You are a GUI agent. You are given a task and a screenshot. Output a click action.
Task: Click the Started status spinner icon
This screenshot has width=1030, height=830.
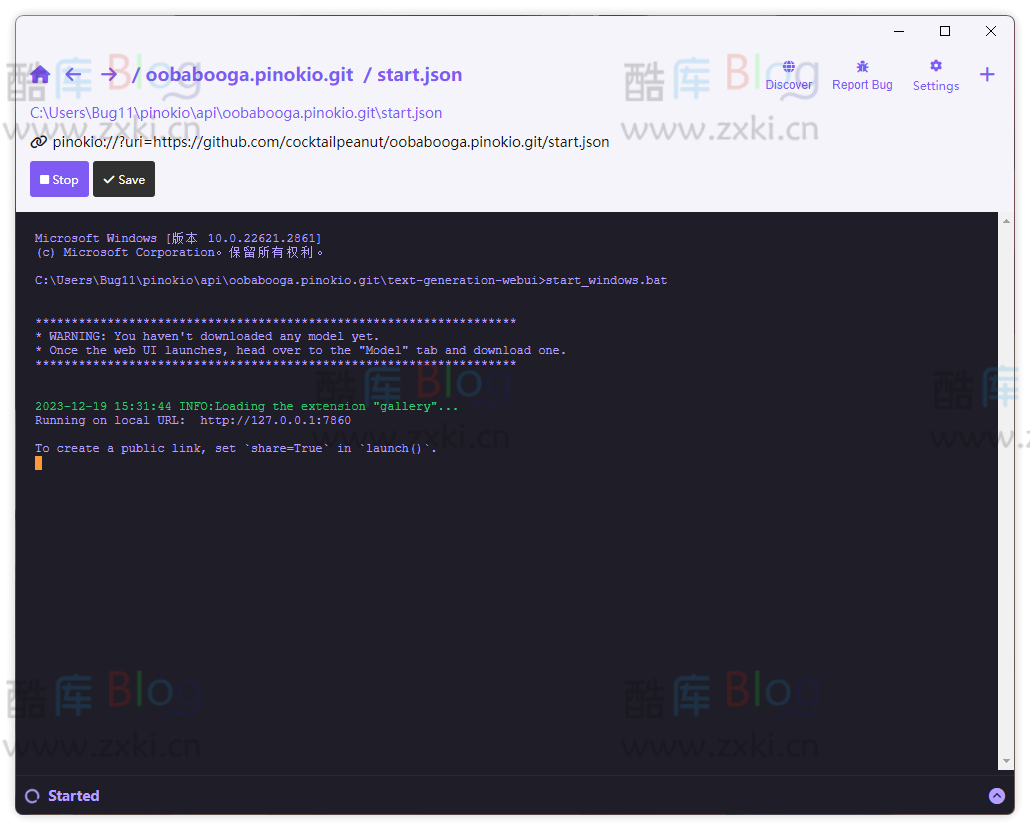(33, 795)
